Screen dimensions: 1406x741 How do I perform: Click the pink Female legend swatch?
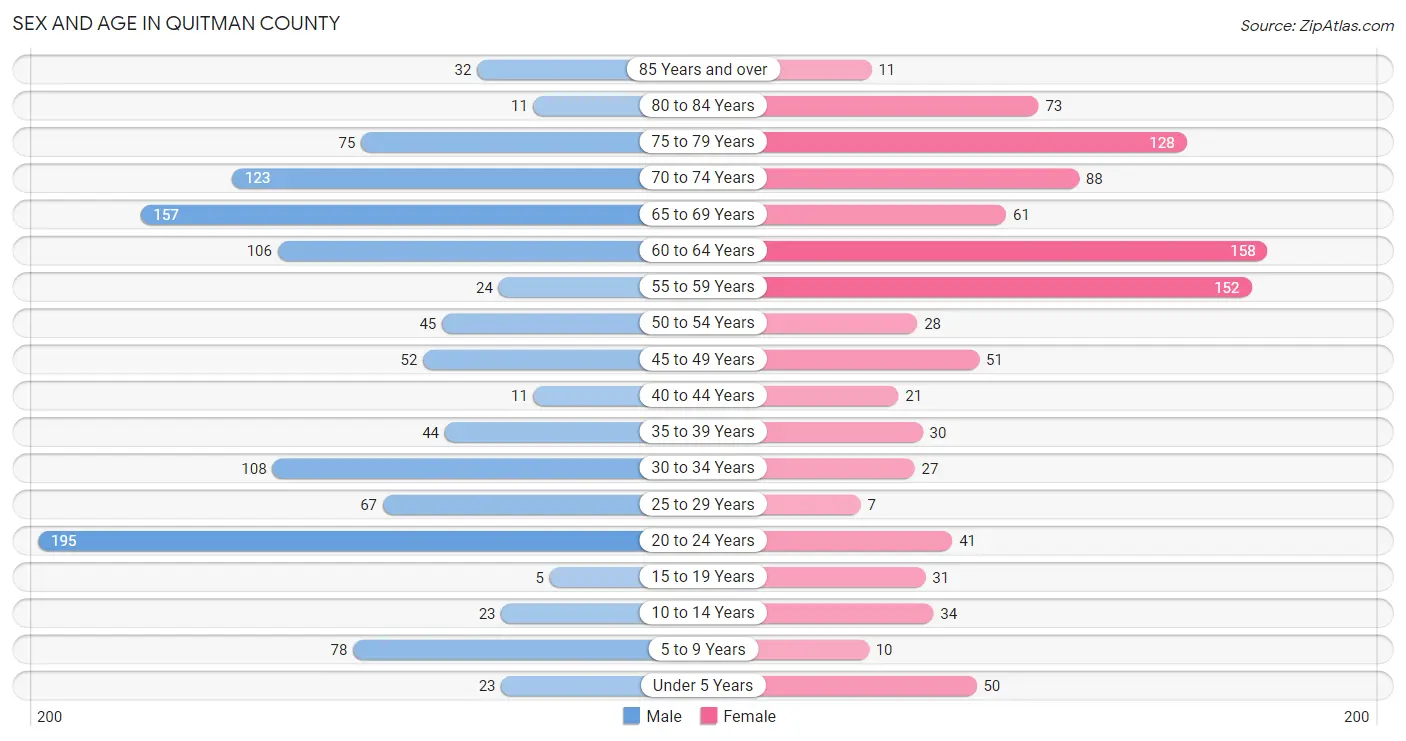point(709,716)
